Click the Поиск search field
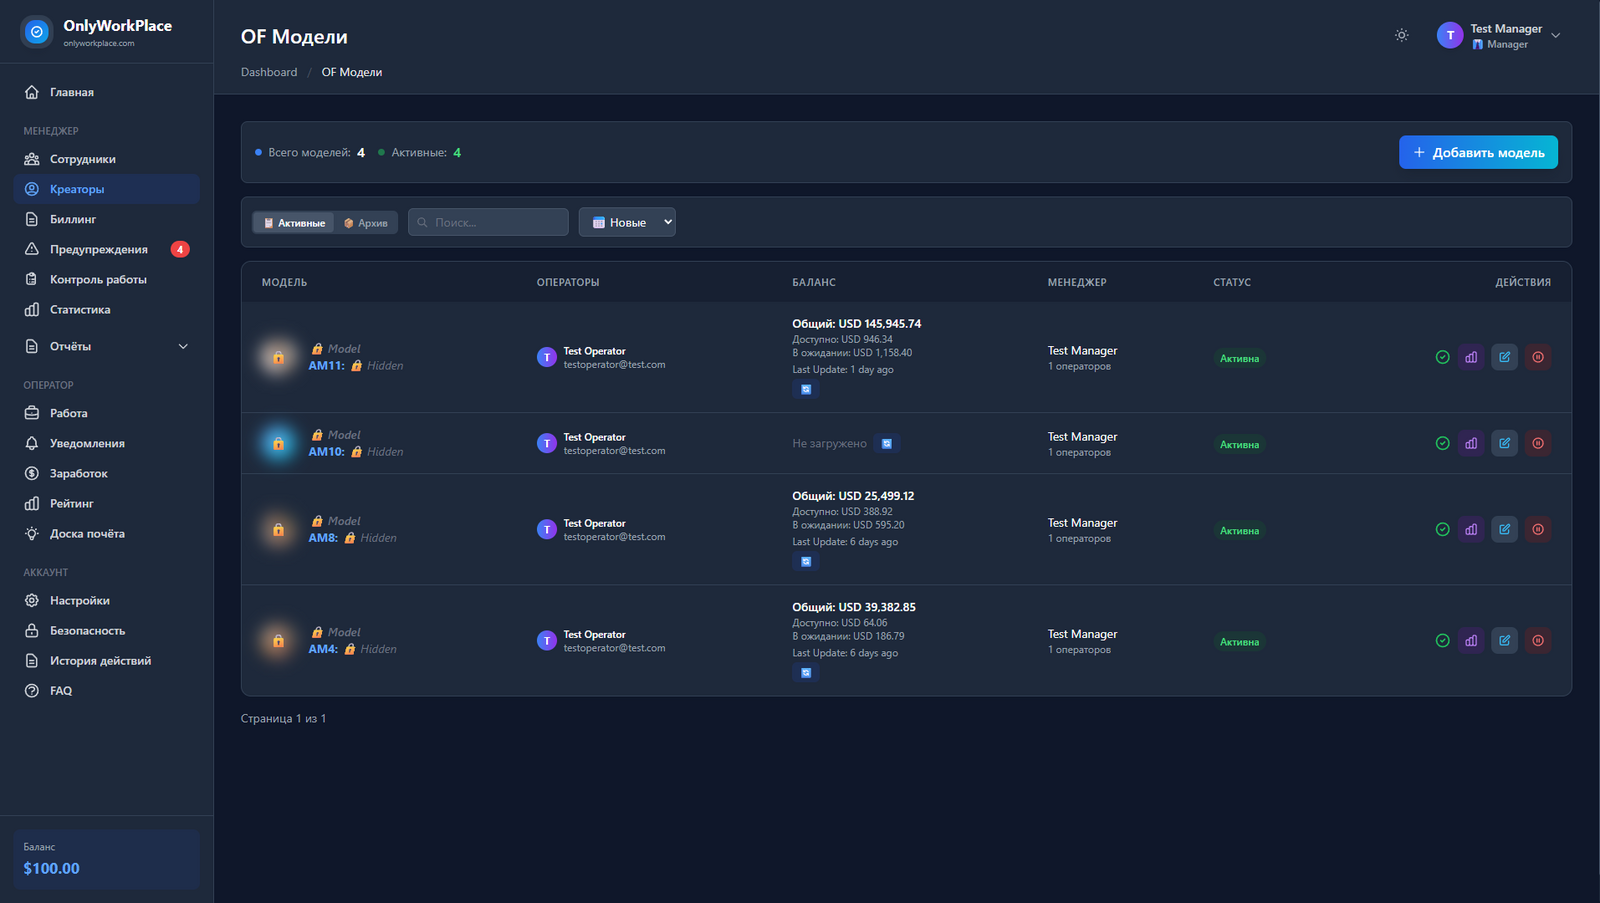Viewport: 1600px width, 903px height. pyautogui.click(x=488, y=222)
